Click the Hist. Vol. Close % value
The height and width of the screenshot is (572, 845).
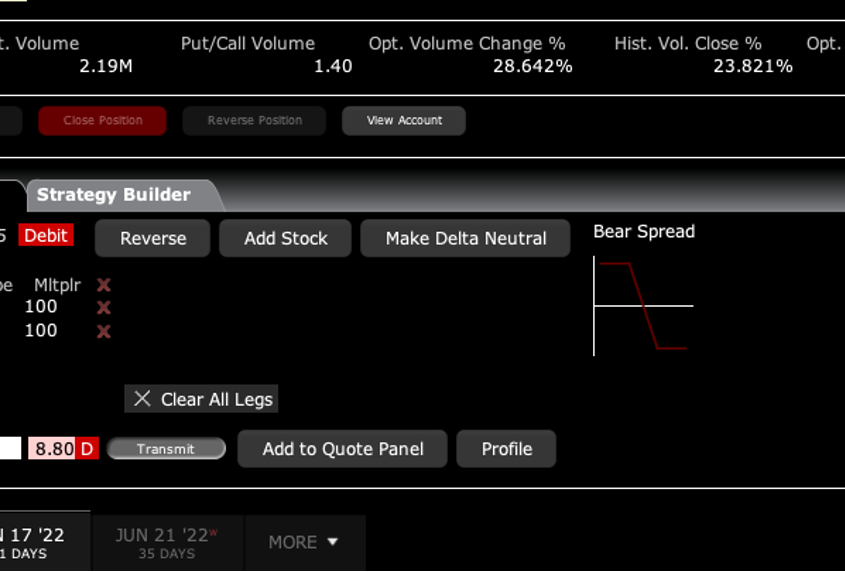[752, 66]
